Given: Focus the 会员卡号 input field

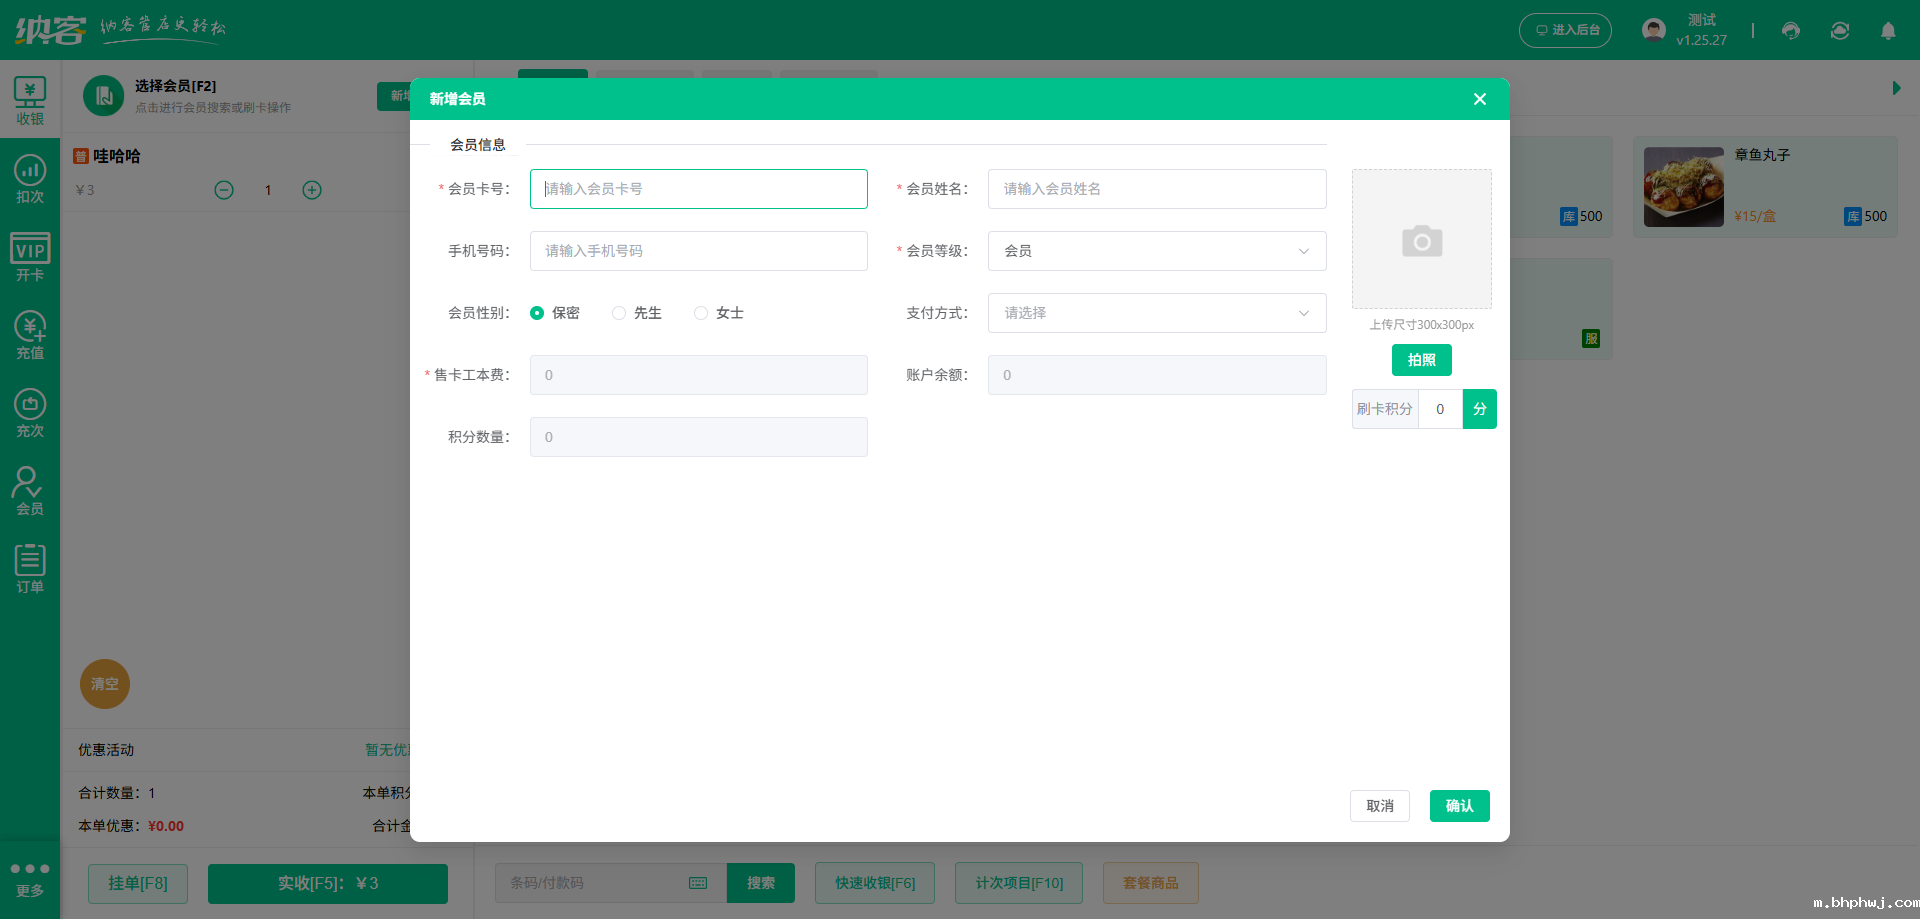Looking at the screenshot, I should pos(699,189).
